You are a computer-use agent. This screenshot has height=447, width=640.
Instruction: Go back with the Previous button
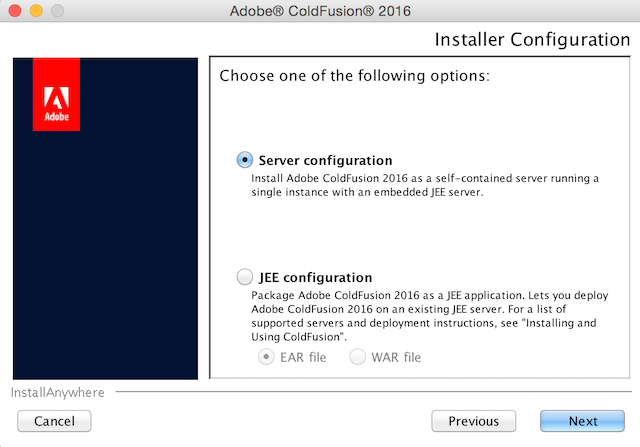click(473, 421)
